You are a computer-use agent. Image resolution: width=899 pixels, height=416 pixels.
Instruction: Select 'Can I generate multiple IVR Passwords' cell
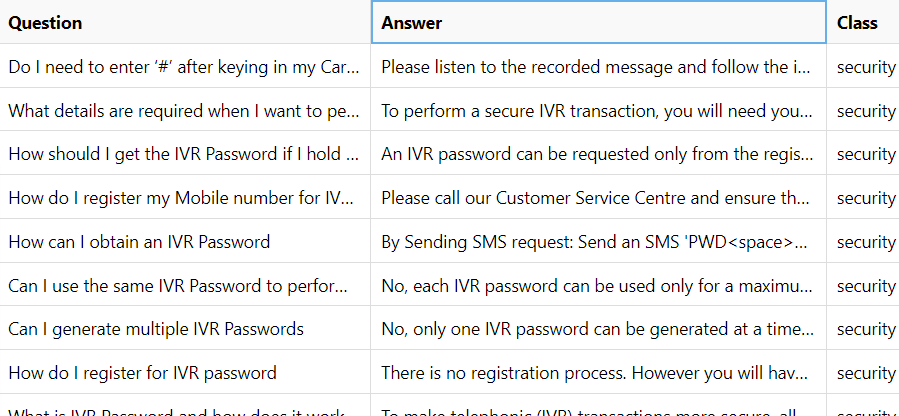(185, 328)
